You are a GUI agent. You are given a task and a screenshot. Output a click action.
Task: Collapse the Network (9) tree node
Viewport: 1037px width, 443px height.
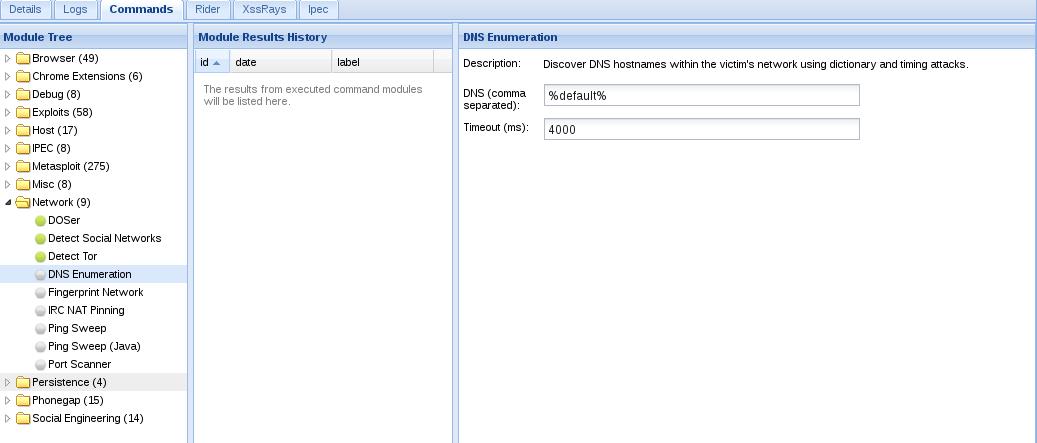coord(8,203)
